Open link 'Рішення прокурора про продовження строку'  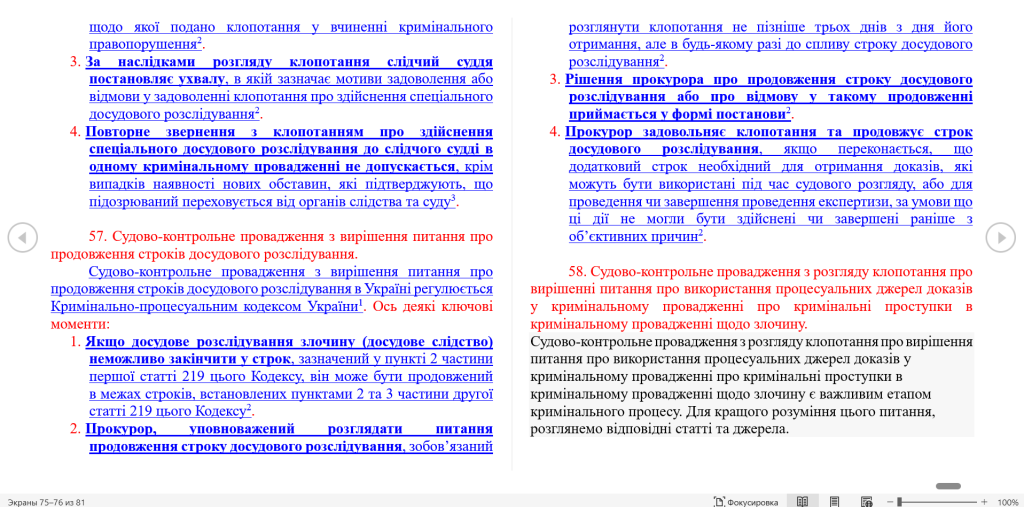tap(768, 79)
